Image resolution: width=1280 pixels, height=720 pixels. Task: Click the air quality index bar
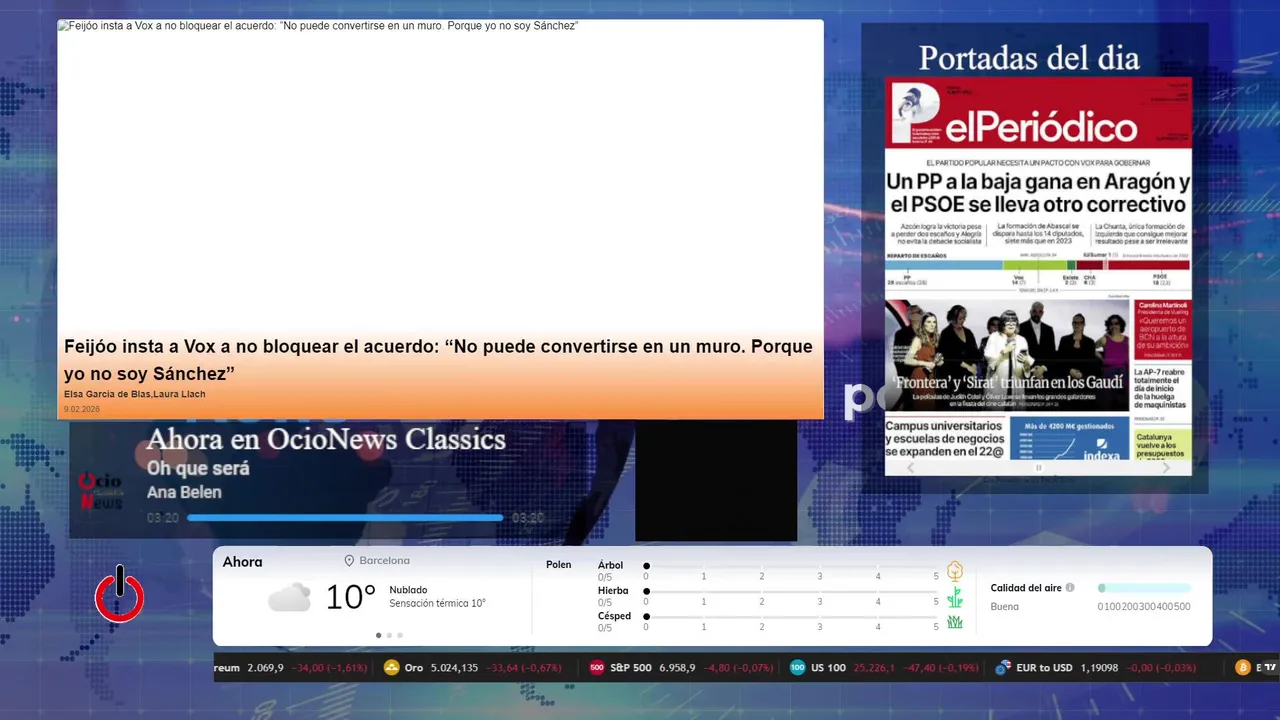(1144, 588)
